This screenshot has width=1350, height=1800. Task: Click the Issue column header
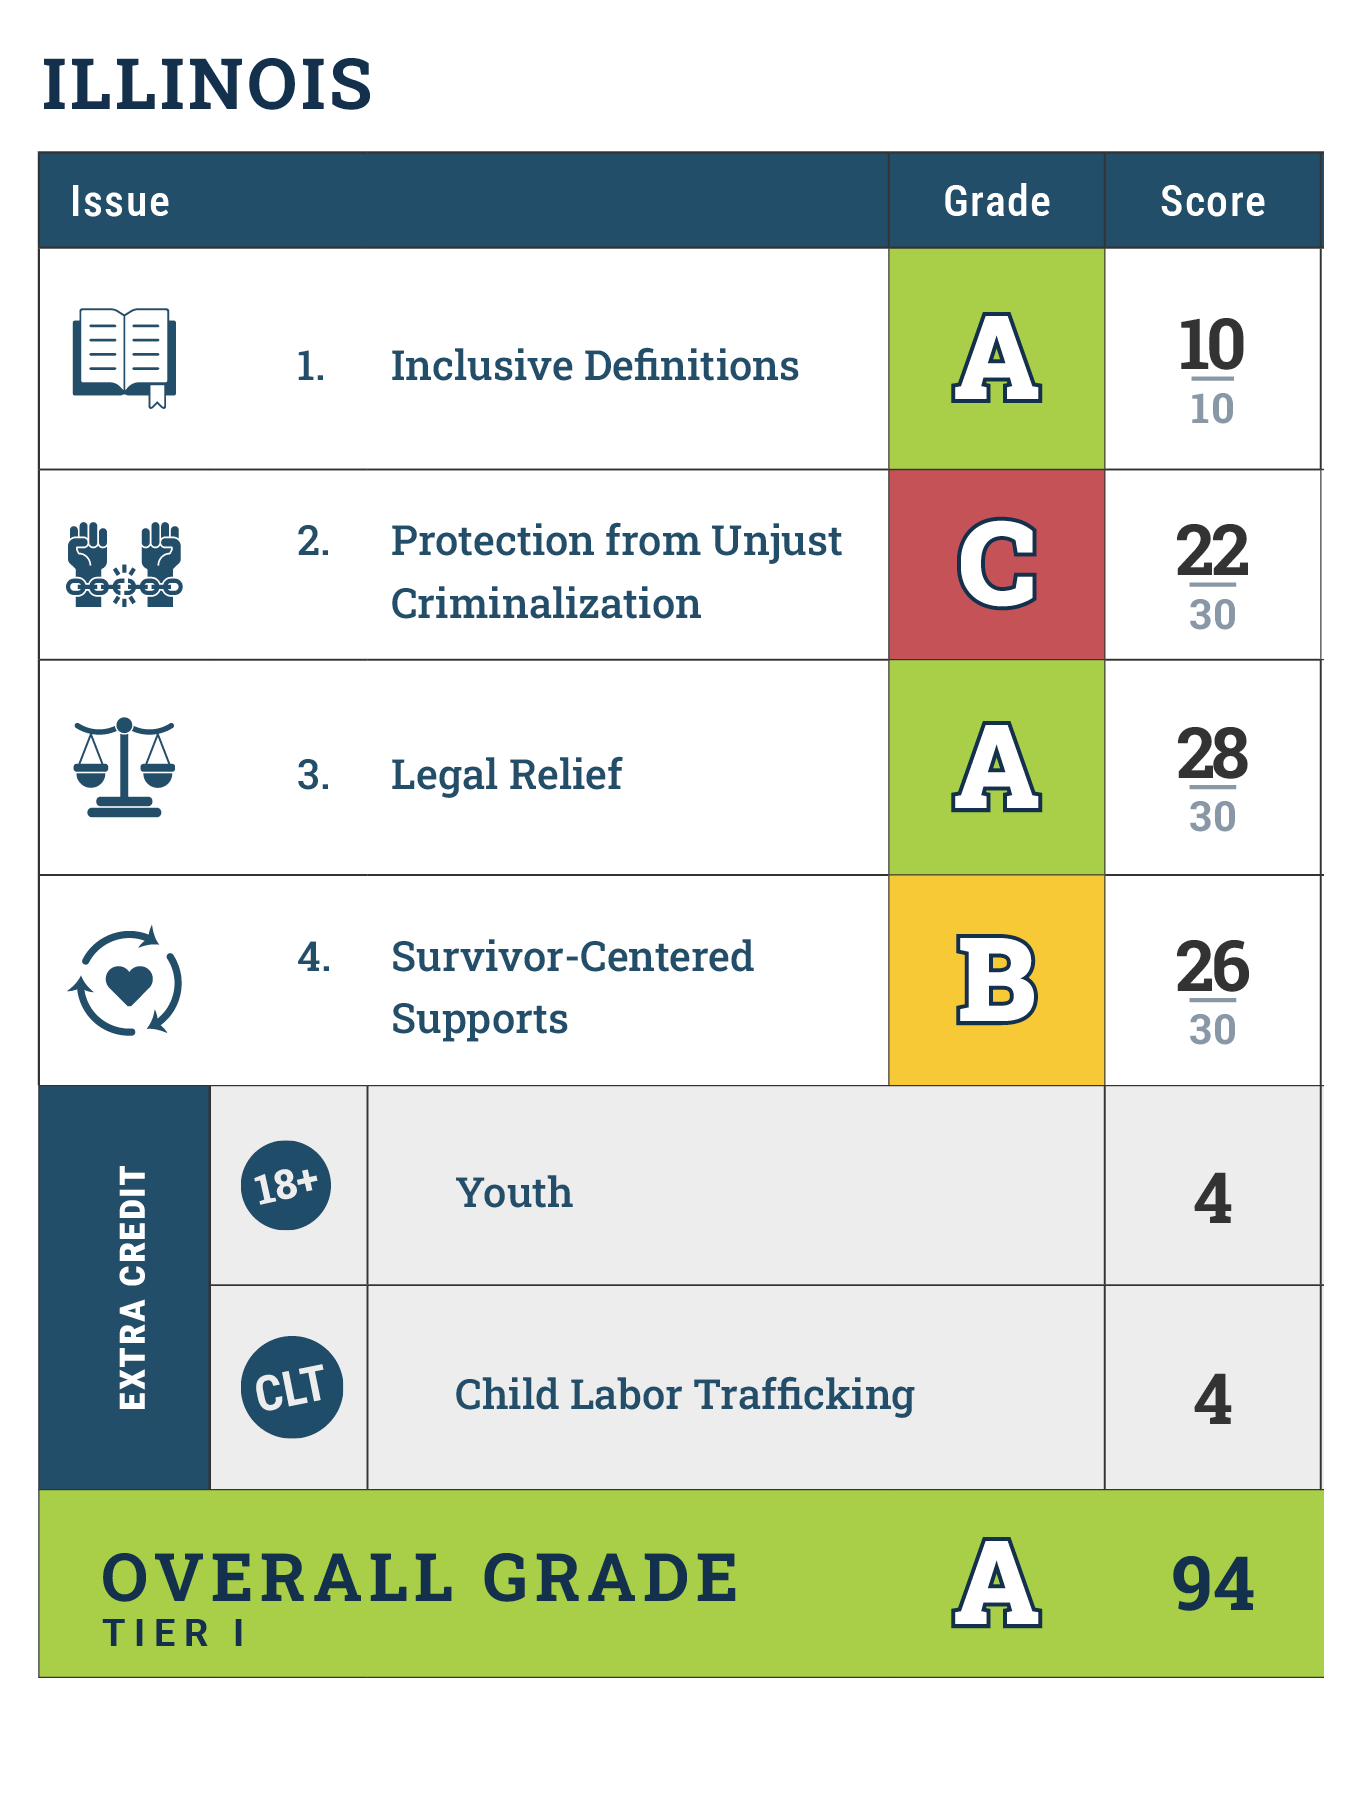coord(120,201)
